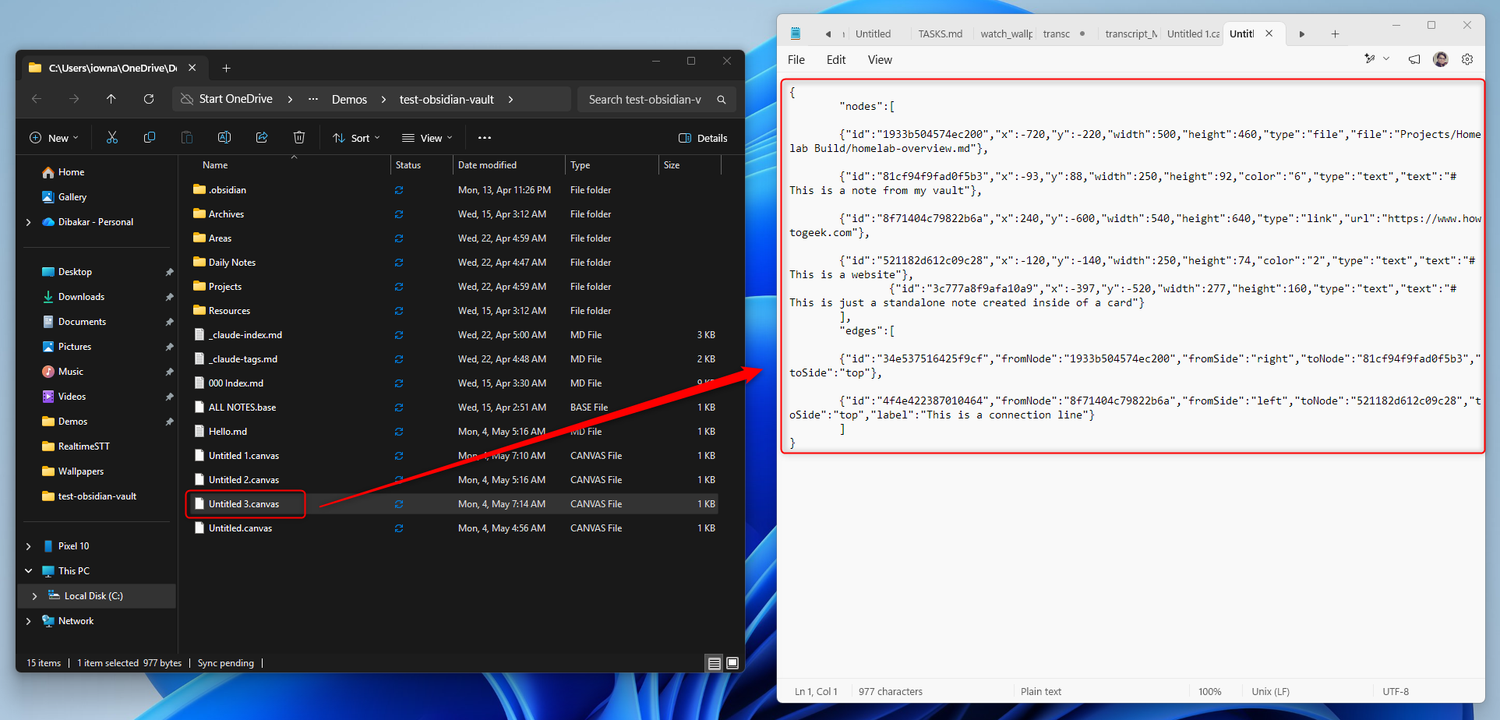This screenshot has height=720, width=1500.
Task: Switch to the watch_wallp Notepad tab
Action: click(1006, 34)
